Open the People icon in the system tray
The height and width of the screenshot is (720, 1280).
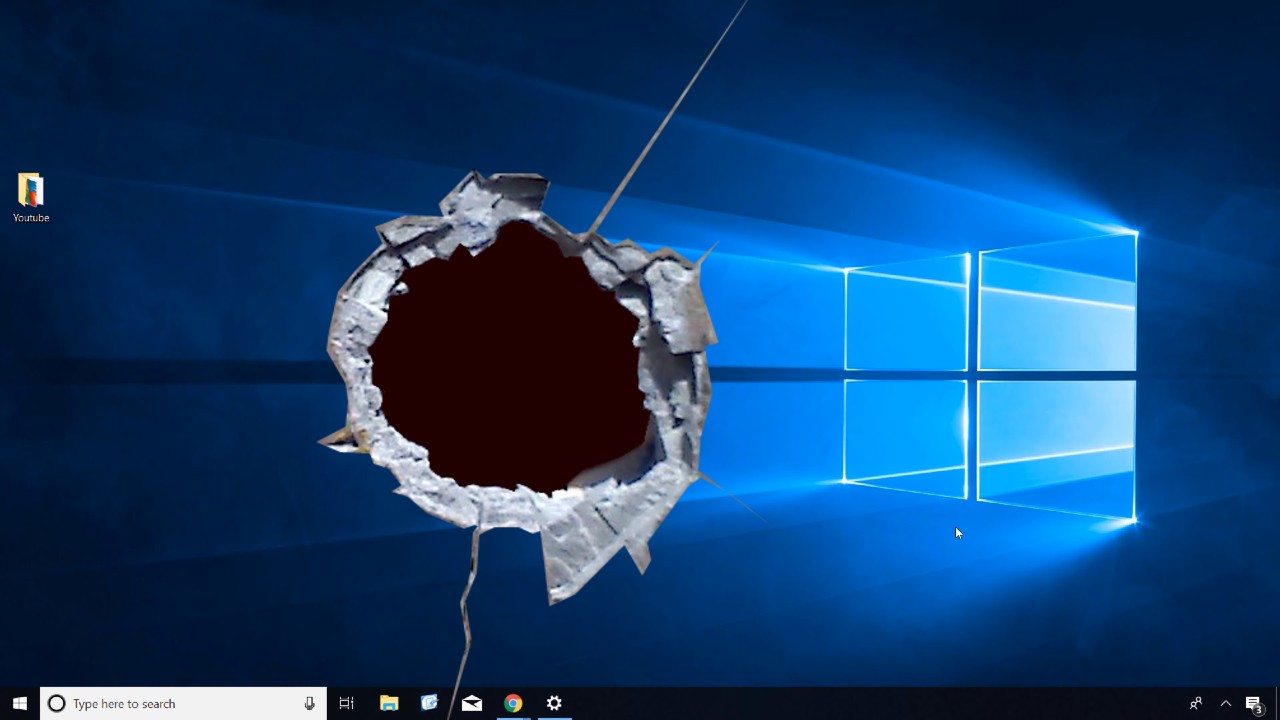(1196, 703)
